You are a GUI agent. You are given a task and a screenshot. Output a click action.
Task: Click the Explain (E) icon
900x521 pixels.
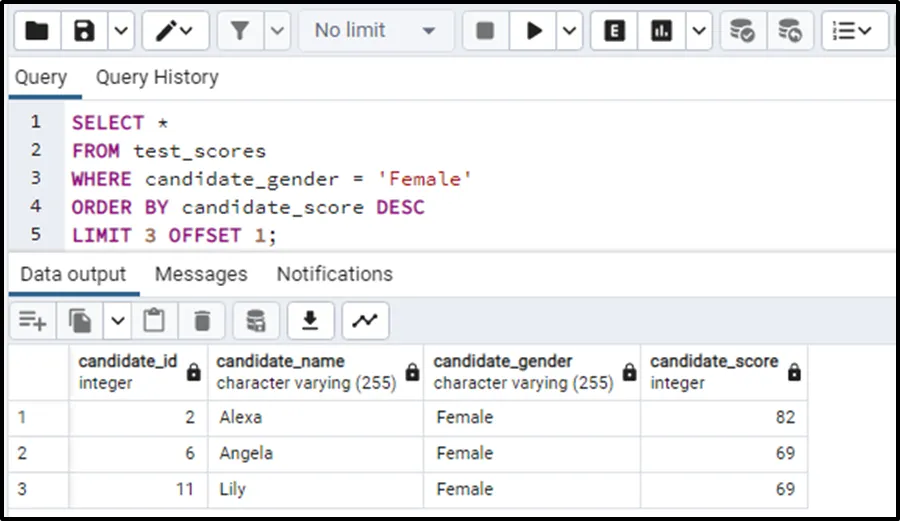(615, 31)
